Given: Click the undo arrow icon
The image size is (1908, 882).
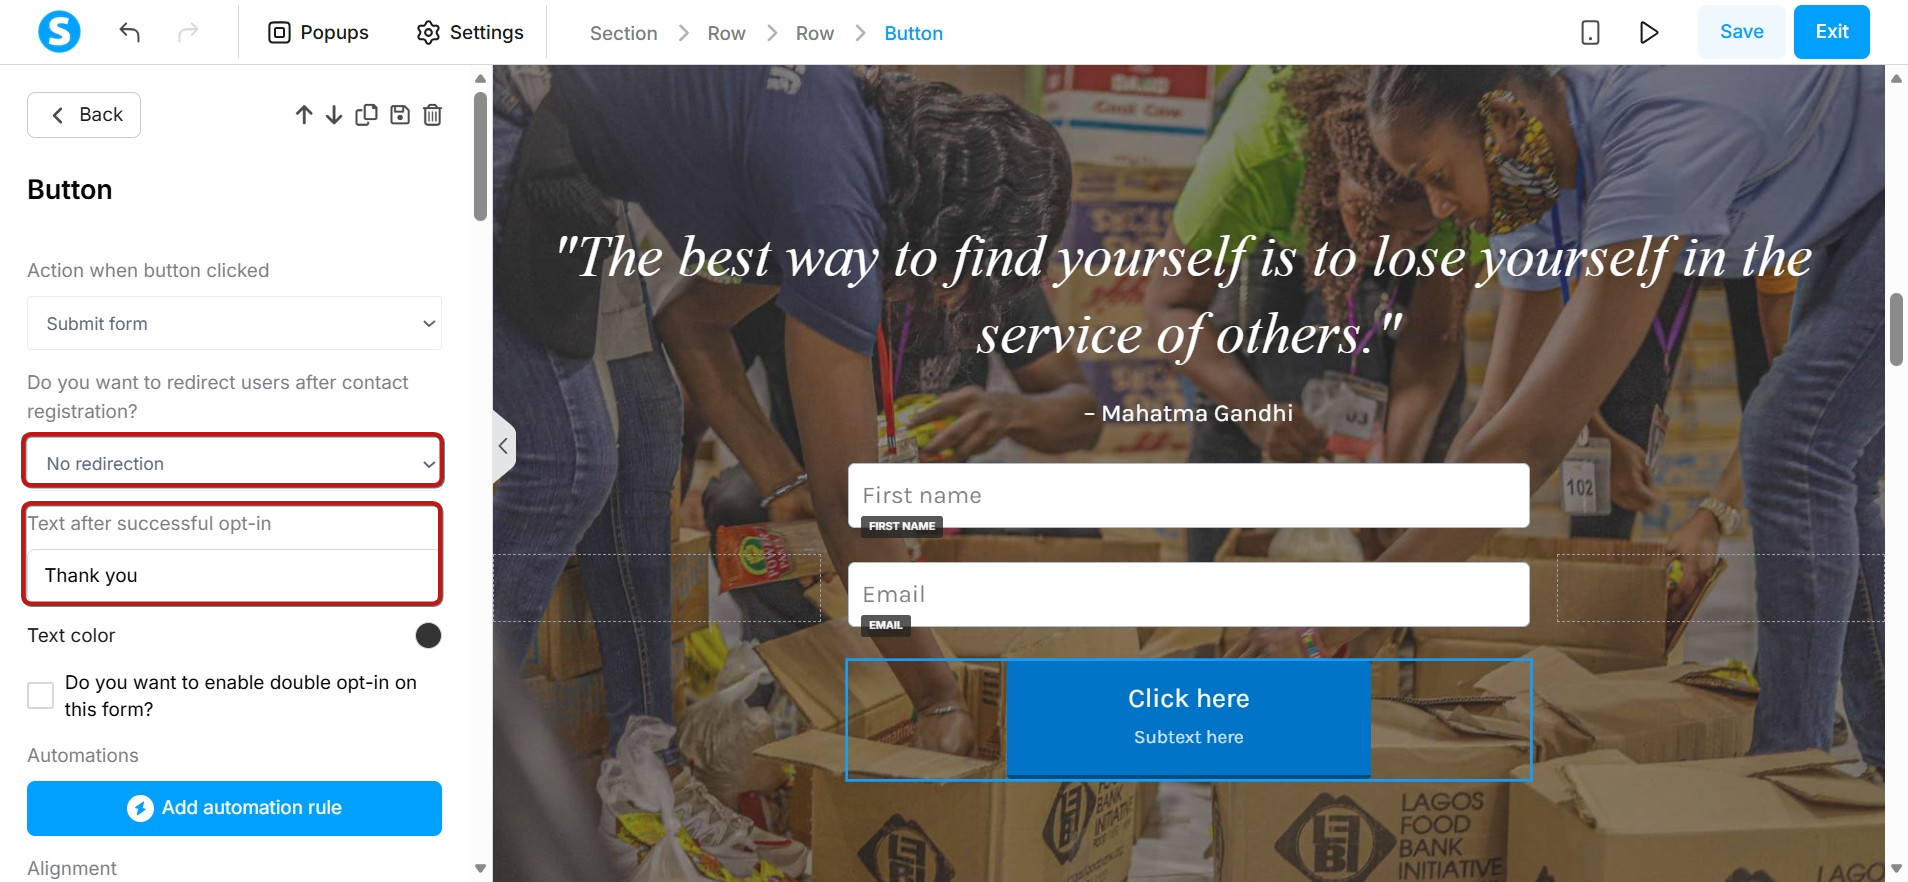Looking at the screenshot, I should click(129, 32).
